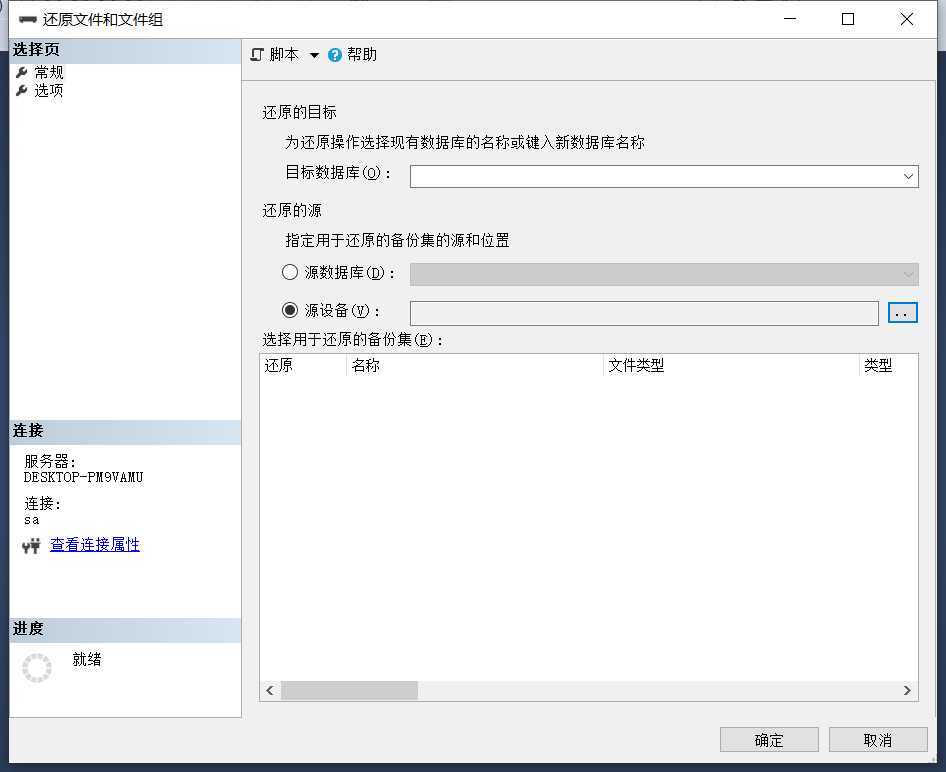The width and height of the screenshot is (946, 772).
Task: Click the 还原 column header
Action: click(303, 365)
